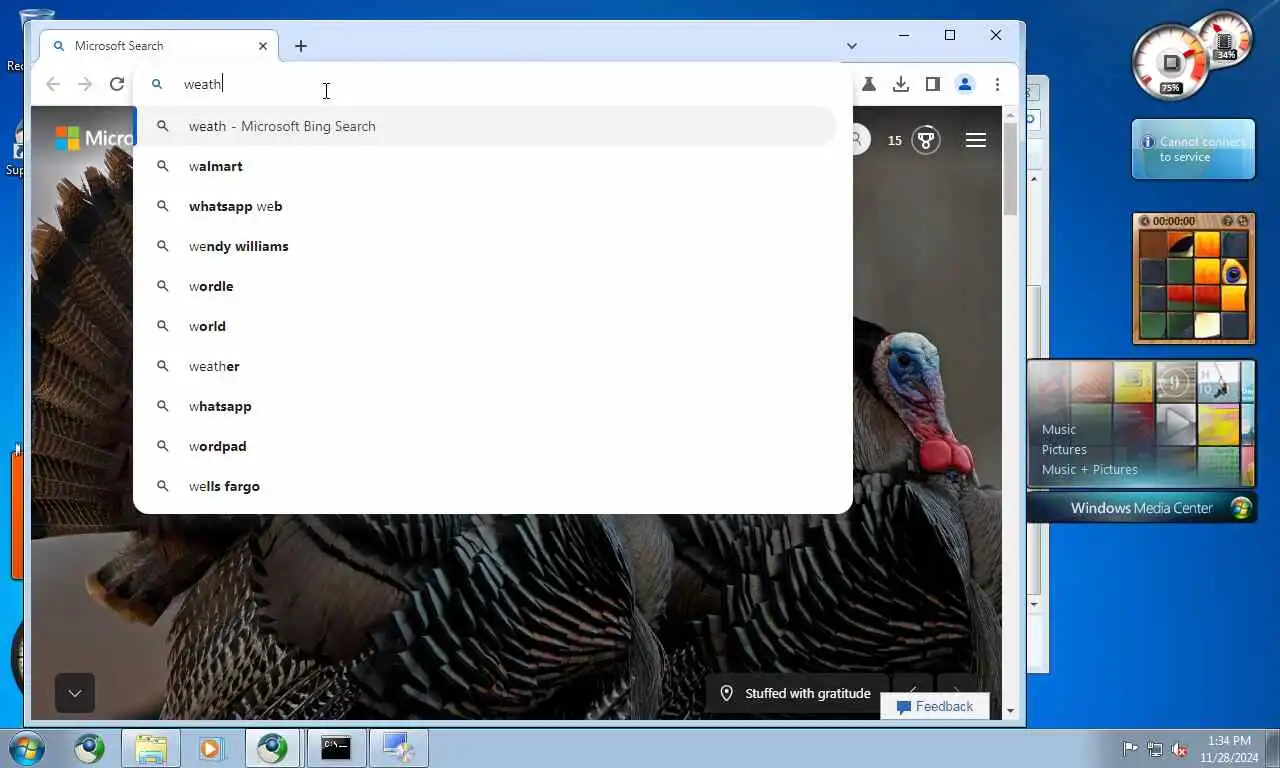Click the rewards points count "15"
The width and height of the screenshot is (1280, 768).
895,140
